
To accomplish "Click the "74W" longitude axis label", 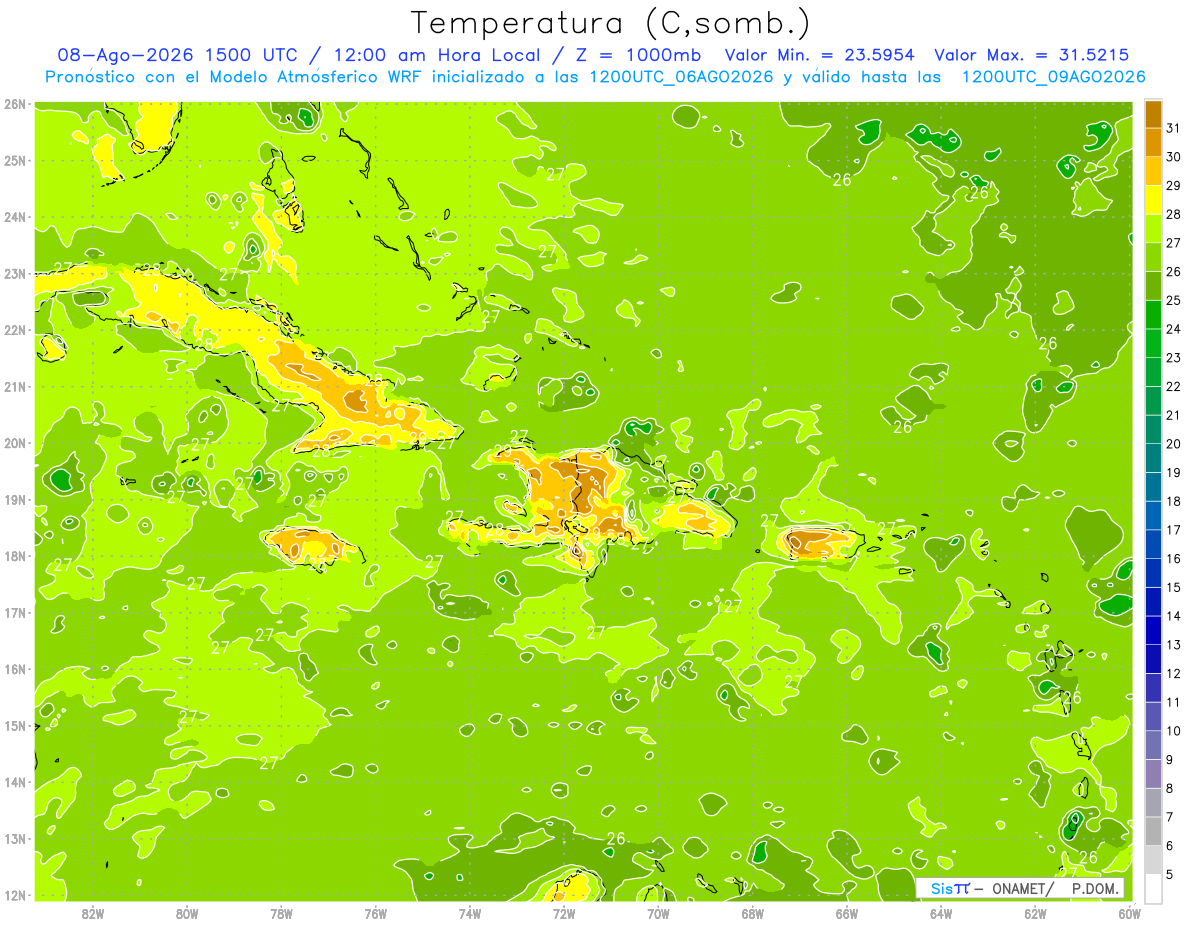I will coord(470,913).
